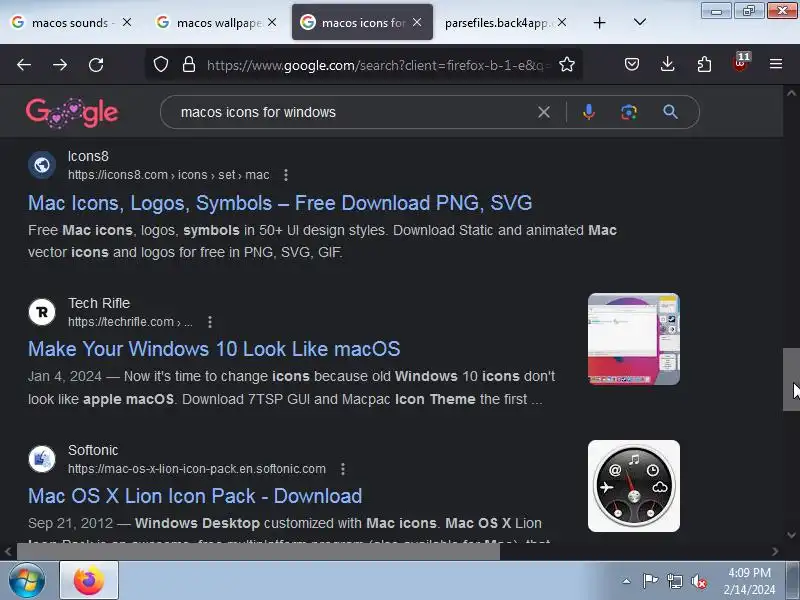Screen dimensions: 800x600
Task: Click the techrifle.com URL text
Action: tap(130, 322)
